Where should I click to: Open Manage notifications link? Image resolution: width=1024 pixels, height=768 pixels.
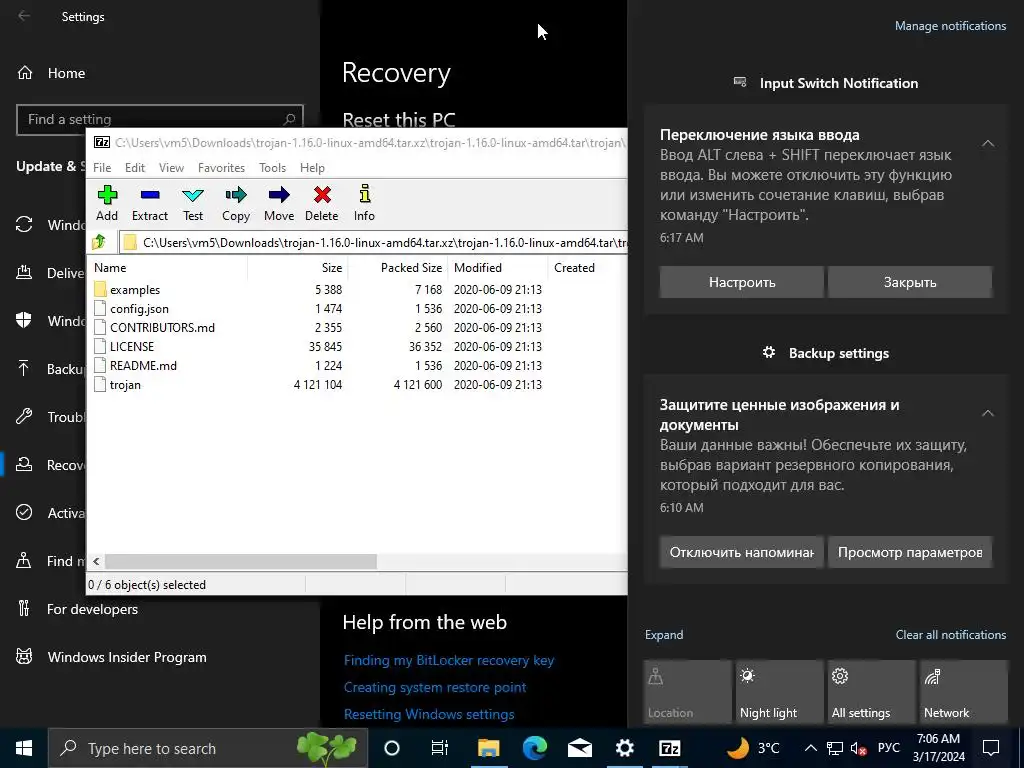tap(950, 26)
